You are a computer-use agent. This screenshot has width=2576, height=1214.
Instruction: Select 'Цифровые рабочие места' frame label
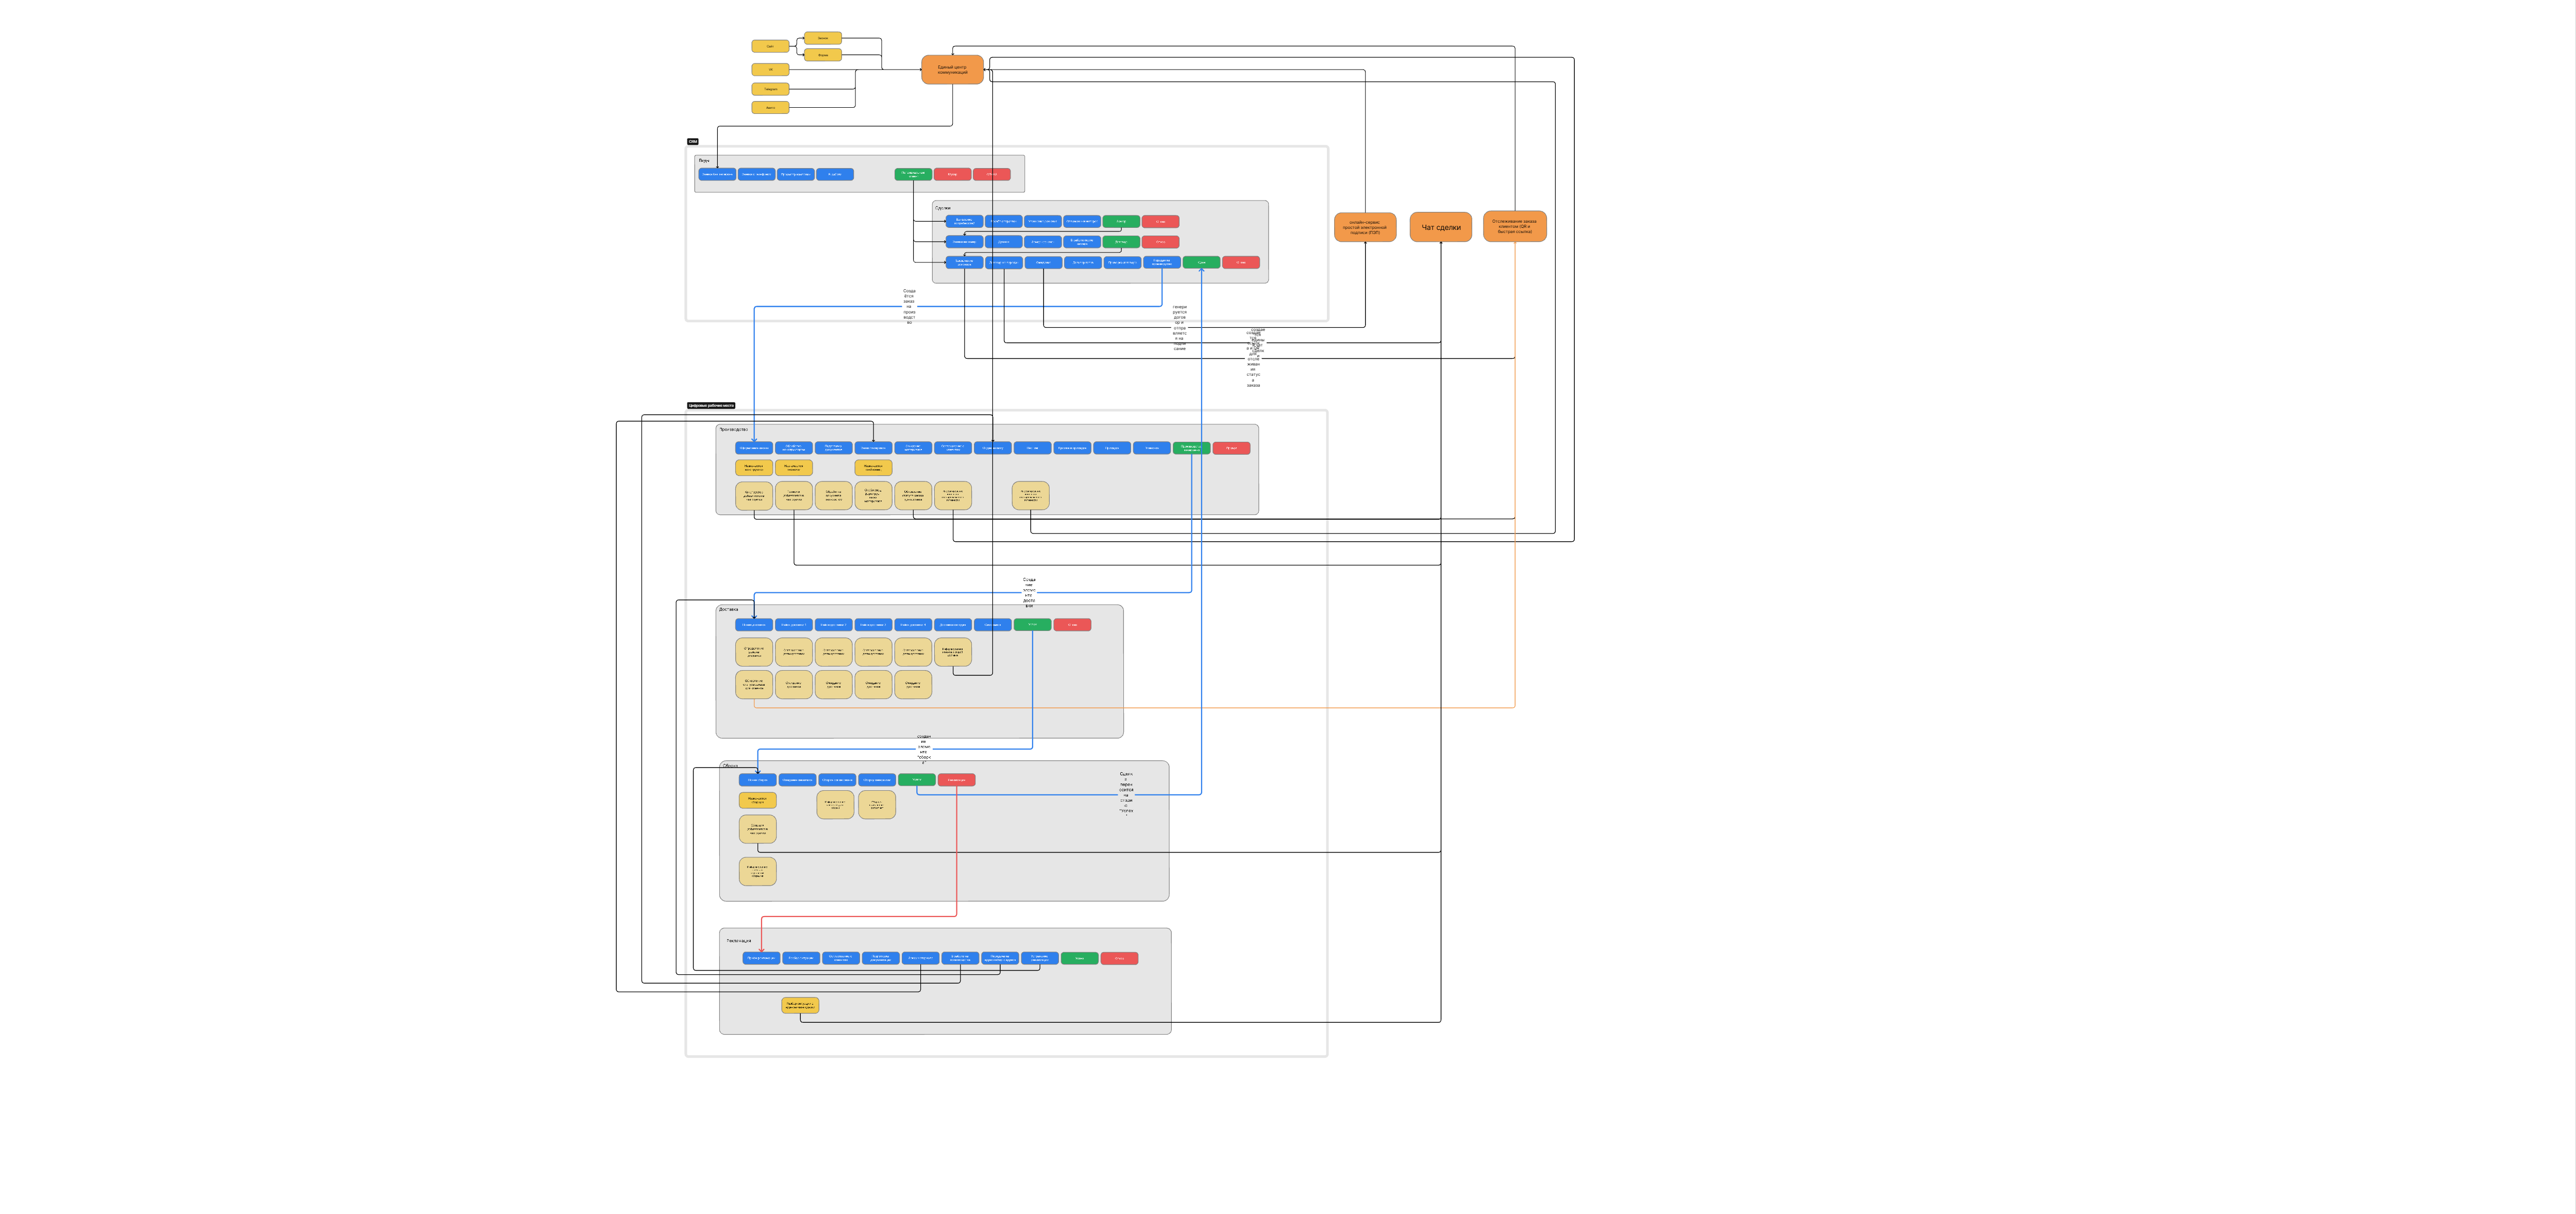point(711,406)
